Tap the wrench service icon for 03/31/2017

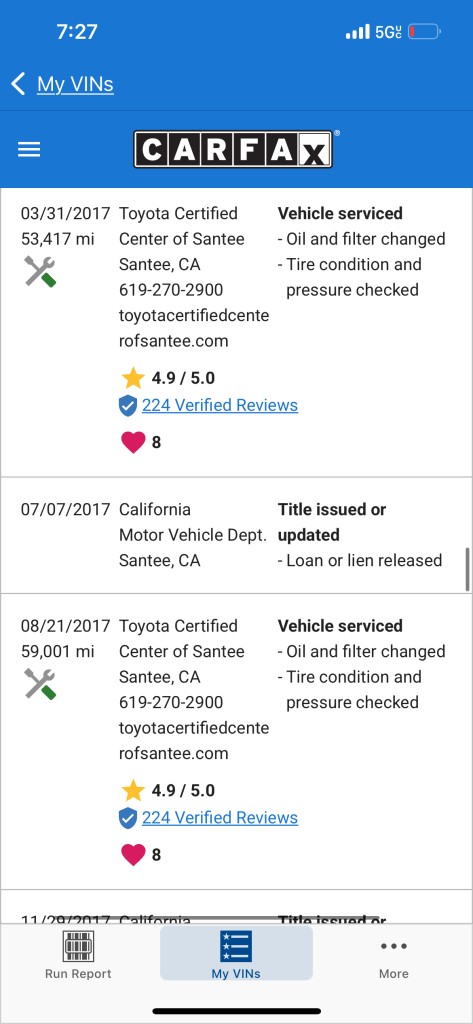coord(40,271)
